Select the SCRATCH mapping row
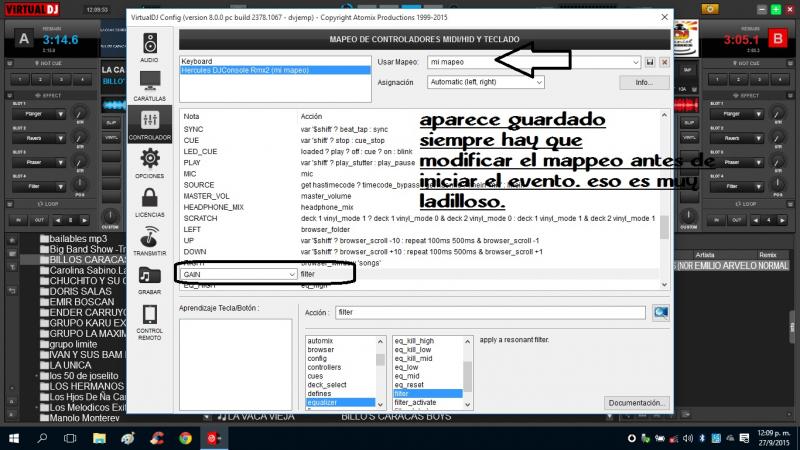The image size is (800, 450). 421,218
